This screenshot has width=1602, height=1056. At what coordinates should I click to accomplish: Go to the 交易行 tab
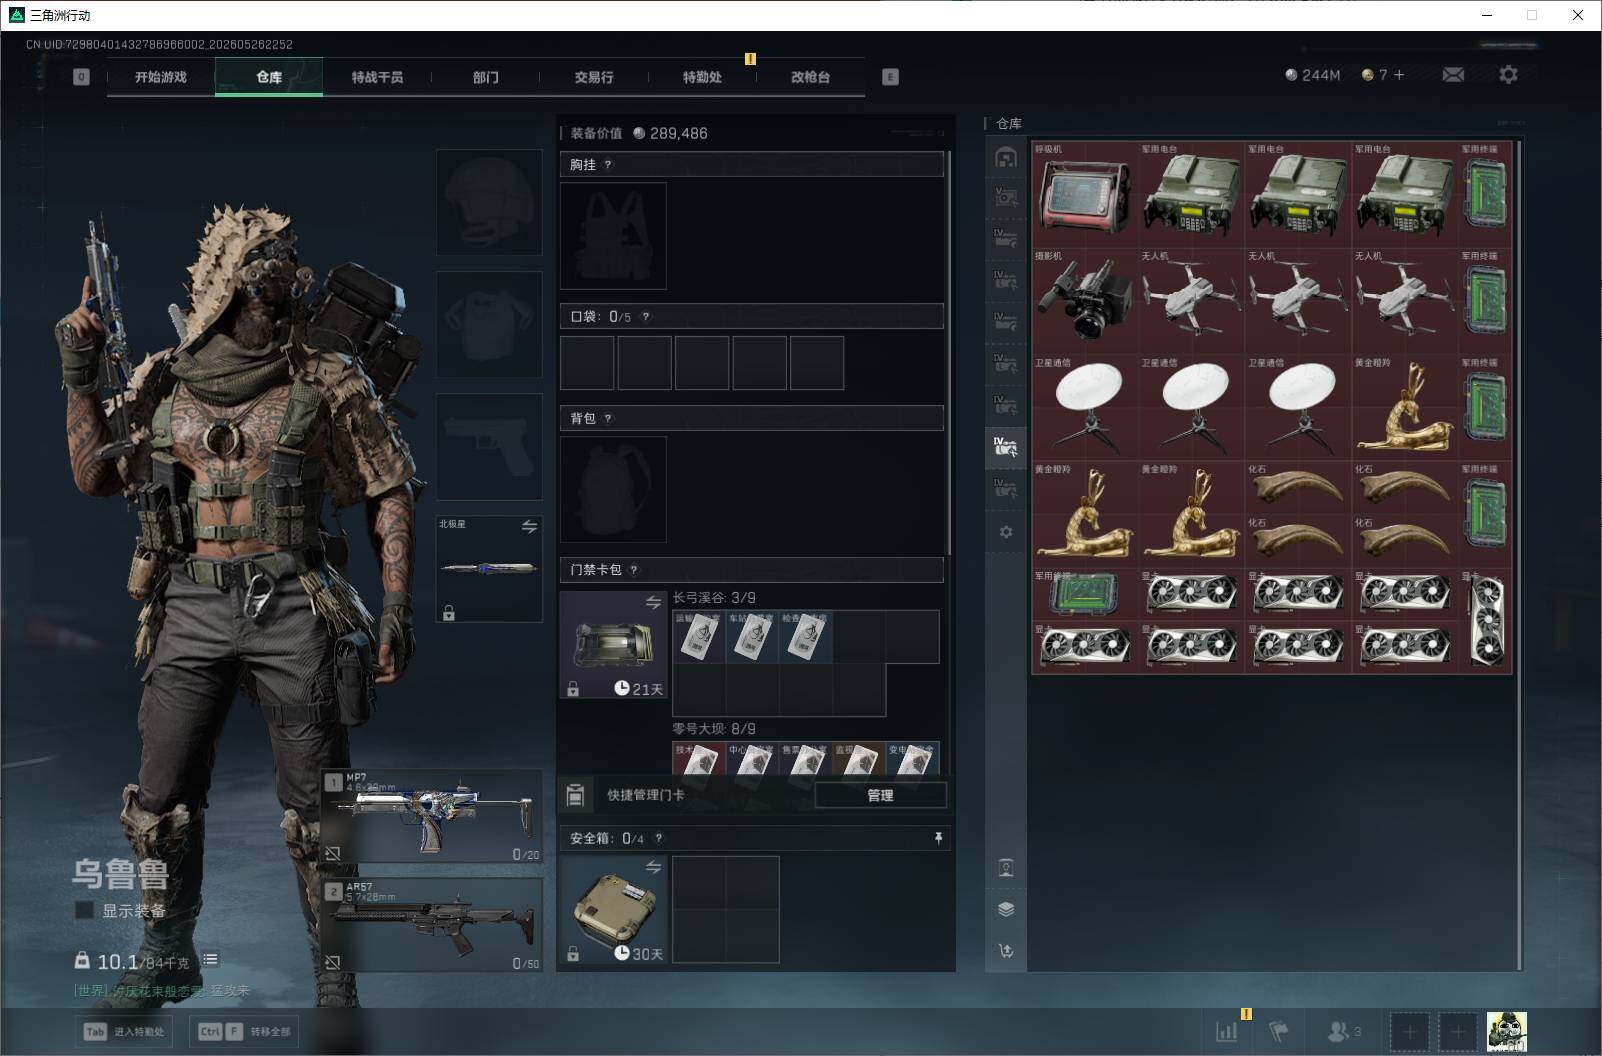click(x=594, y=77)
